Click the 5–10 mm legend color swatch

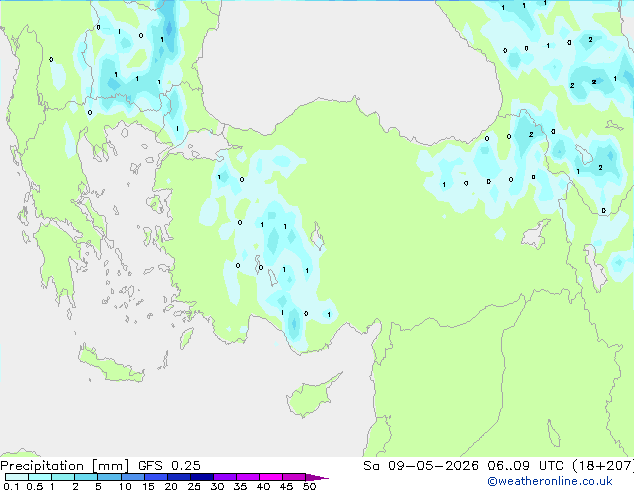pos(109,477)
